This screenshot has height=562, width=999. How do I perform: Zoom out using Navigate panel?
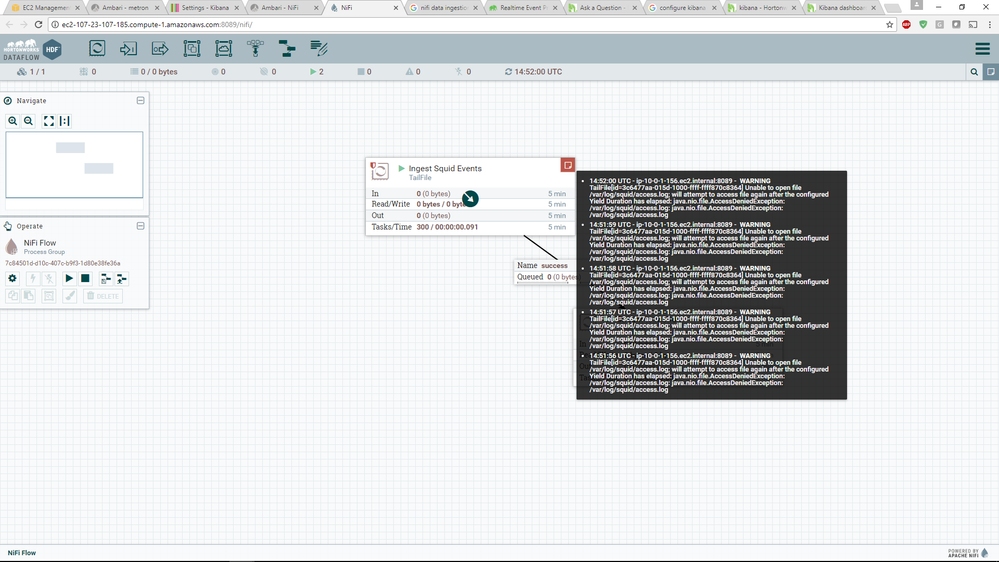pos(29,121)
